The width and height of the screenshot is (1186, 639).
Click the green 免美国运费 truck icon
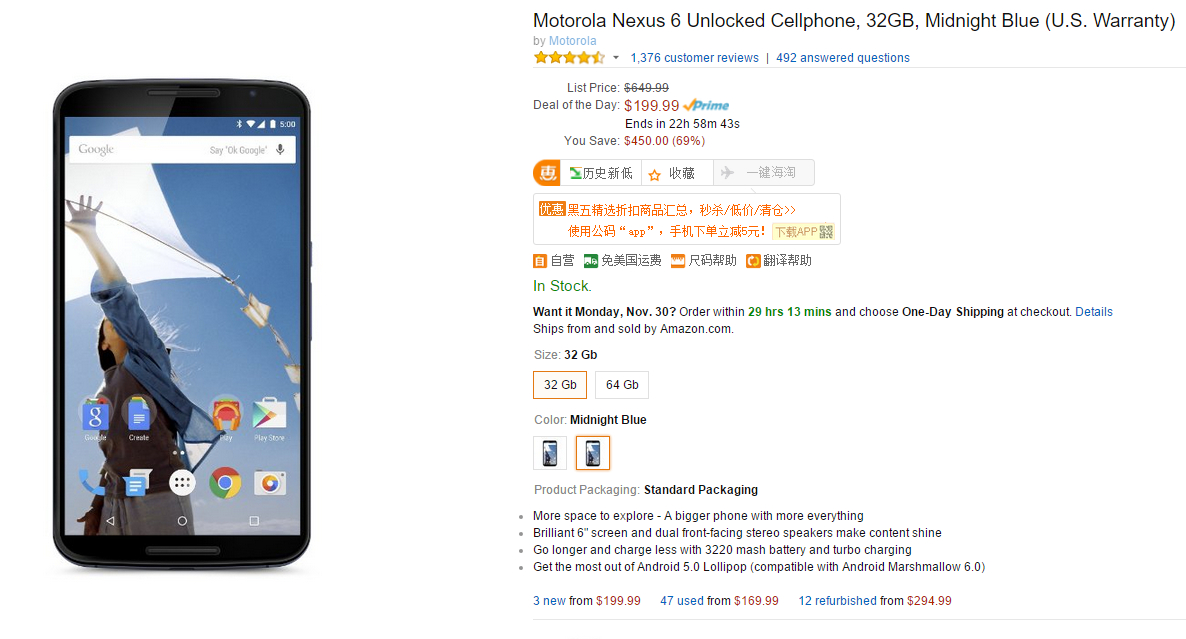click(x=591, y=261)
